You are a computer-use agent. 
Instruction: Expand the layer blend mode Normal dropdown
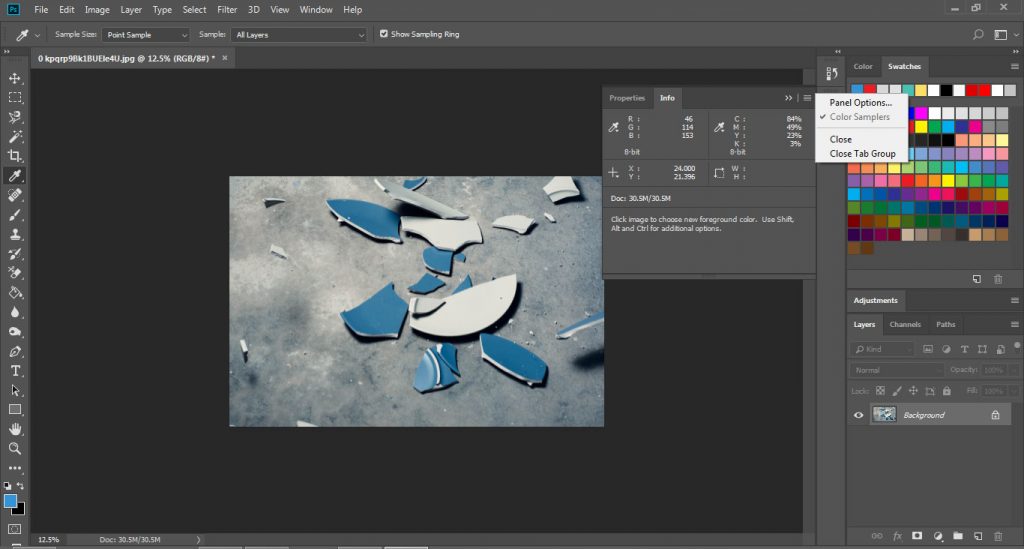click(x=897, y=370)
